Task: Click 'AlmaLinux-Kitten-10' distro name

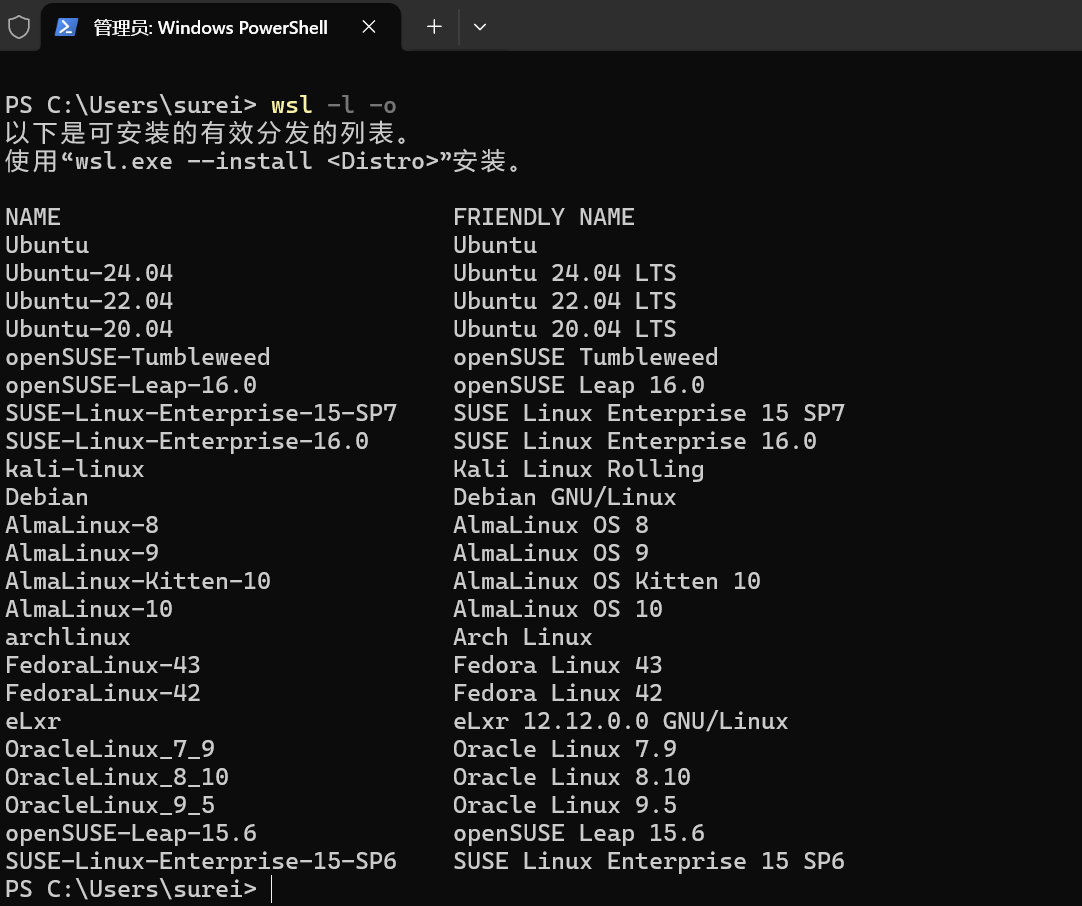Action: click(x=138, y=581)
